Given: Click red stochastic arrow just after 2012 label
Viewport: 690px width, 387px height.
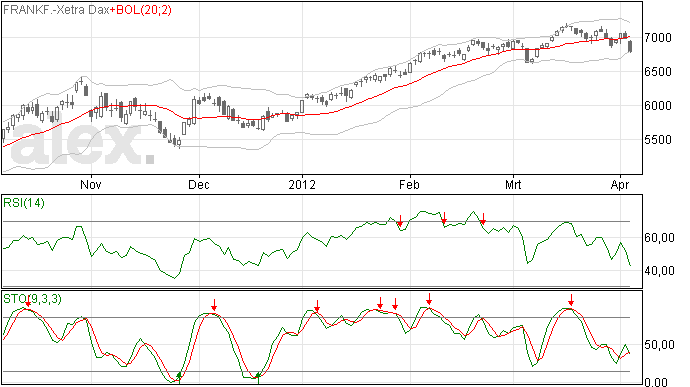Looking at the screenshot, I should (x=317, y=306).
